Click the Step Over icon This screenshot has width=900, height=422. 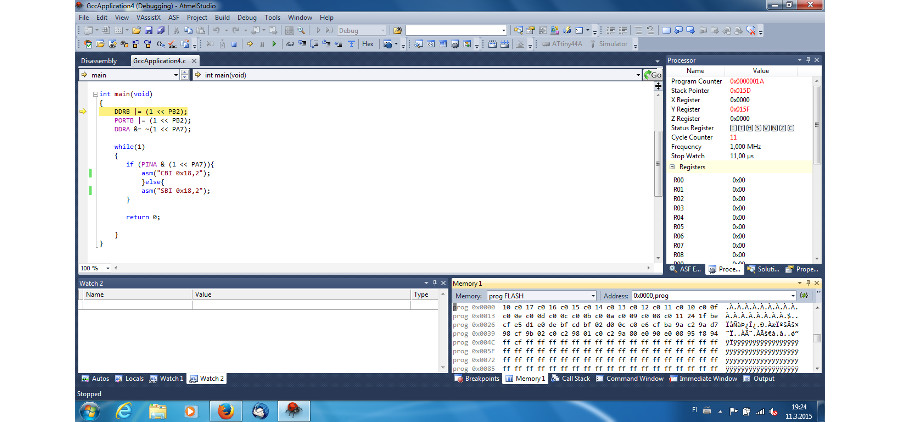pos(314,44)
